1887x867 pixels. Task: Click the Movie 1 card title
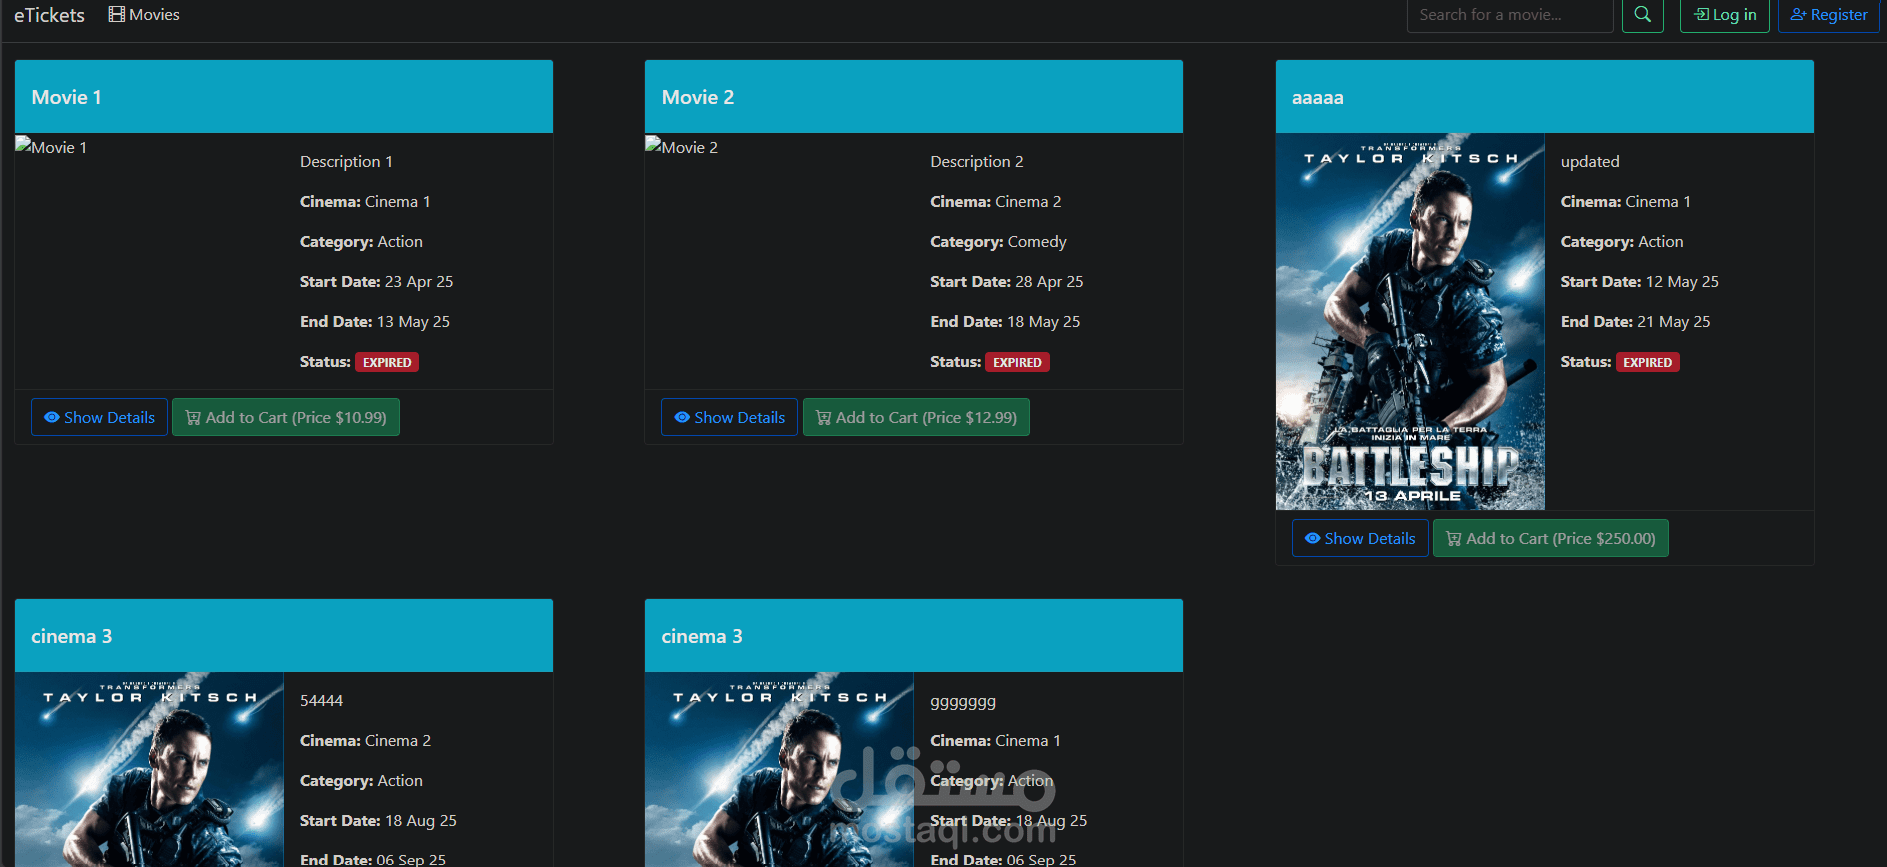pos(66,97)
